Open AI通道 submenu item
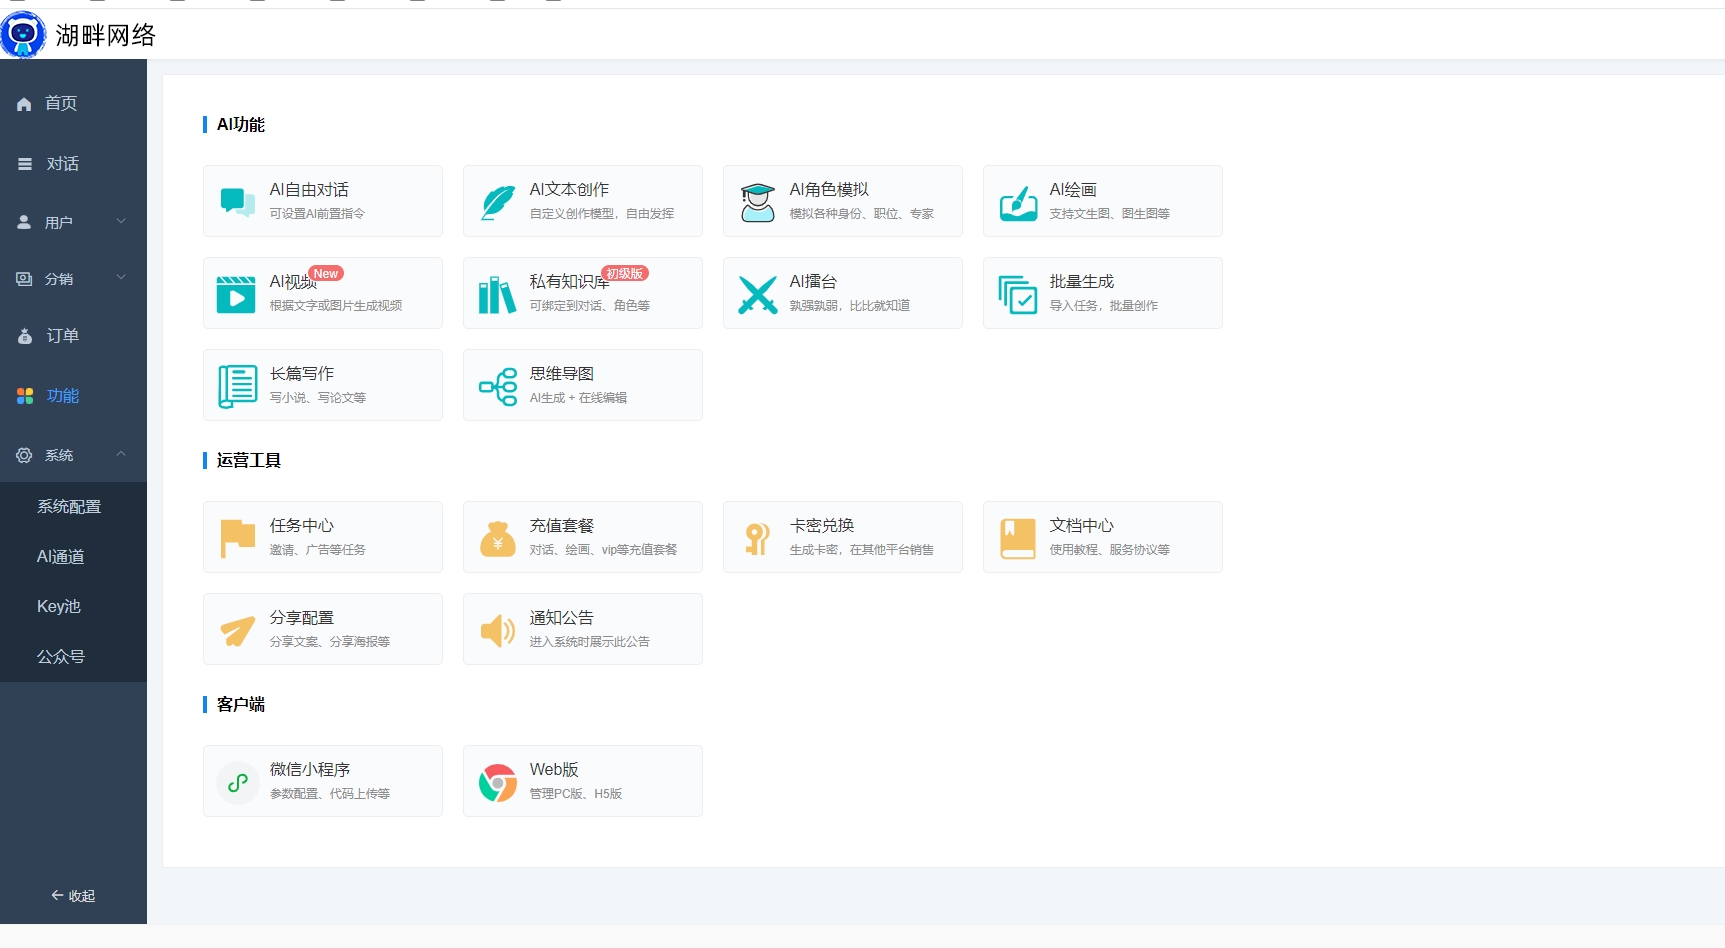The image size is (1725, 948). (60, 557)
